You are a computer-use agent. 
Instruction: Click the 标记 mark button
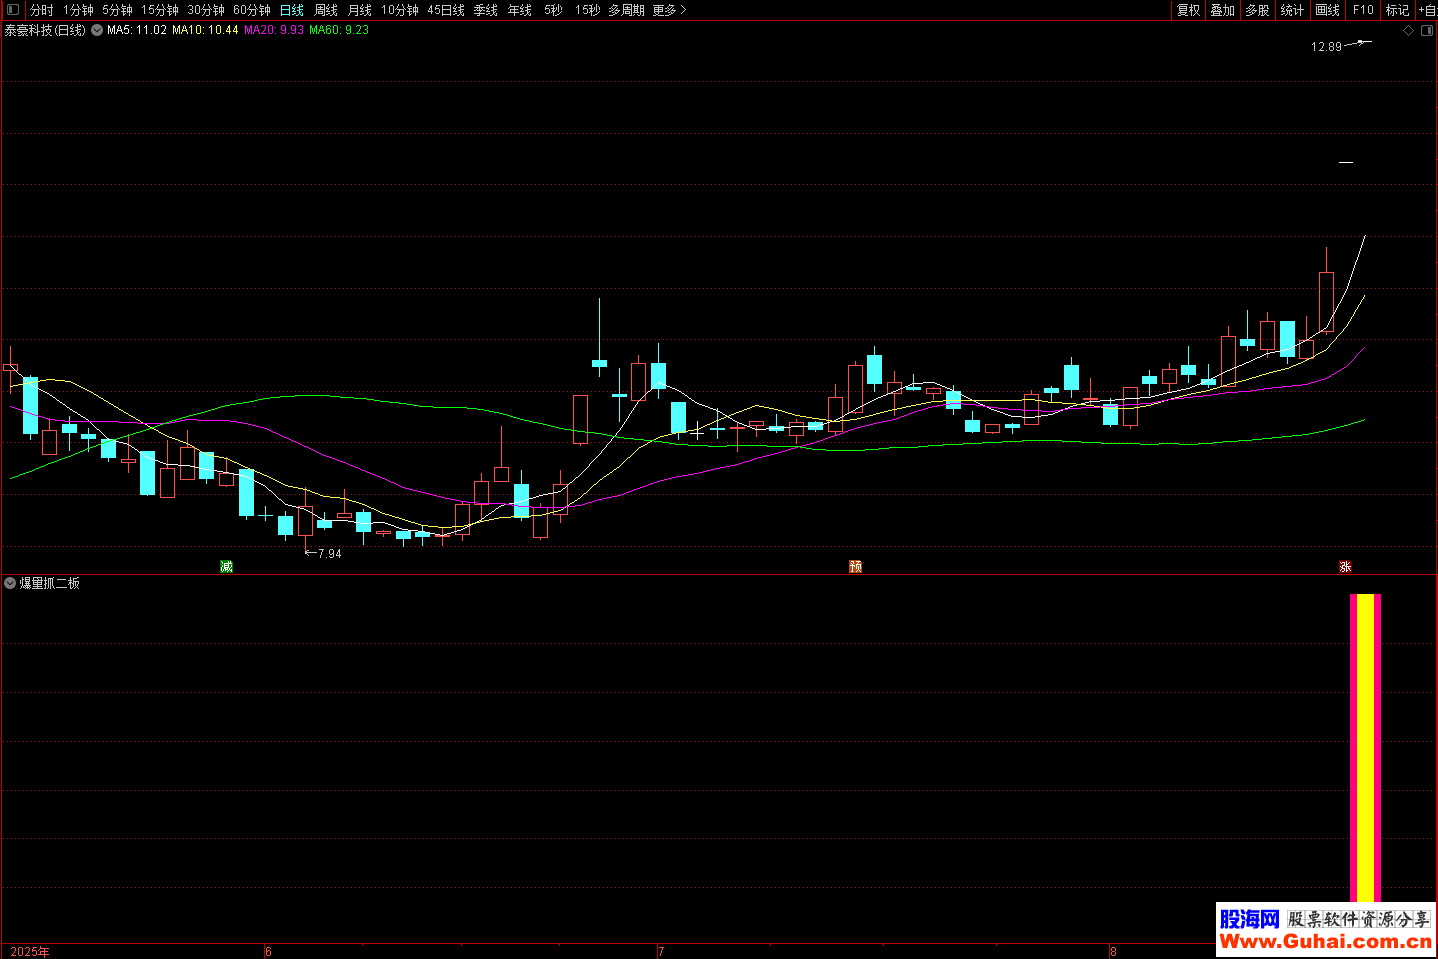pyautogui.click(x=1397, y=10)
